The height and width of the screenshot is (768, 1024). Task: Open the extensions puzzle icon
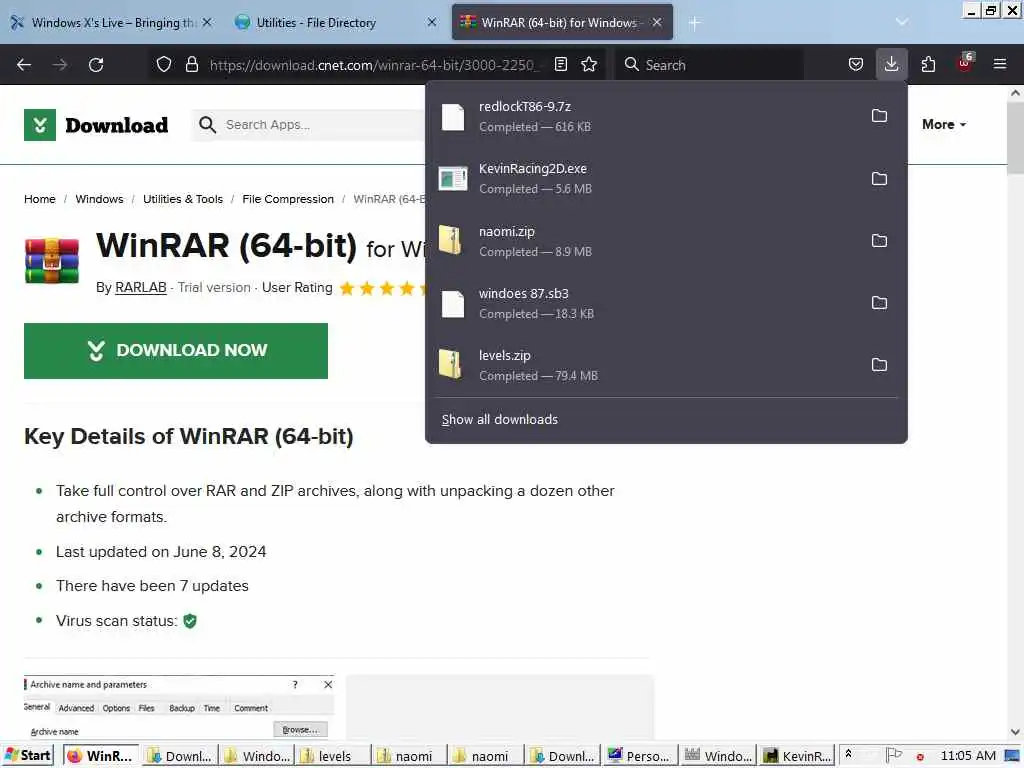(928, 65)
